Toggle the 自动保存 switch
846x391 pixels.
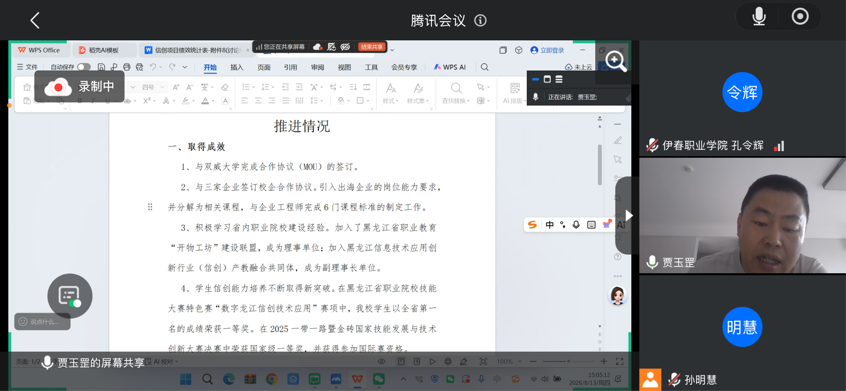[x=84, y=67]
